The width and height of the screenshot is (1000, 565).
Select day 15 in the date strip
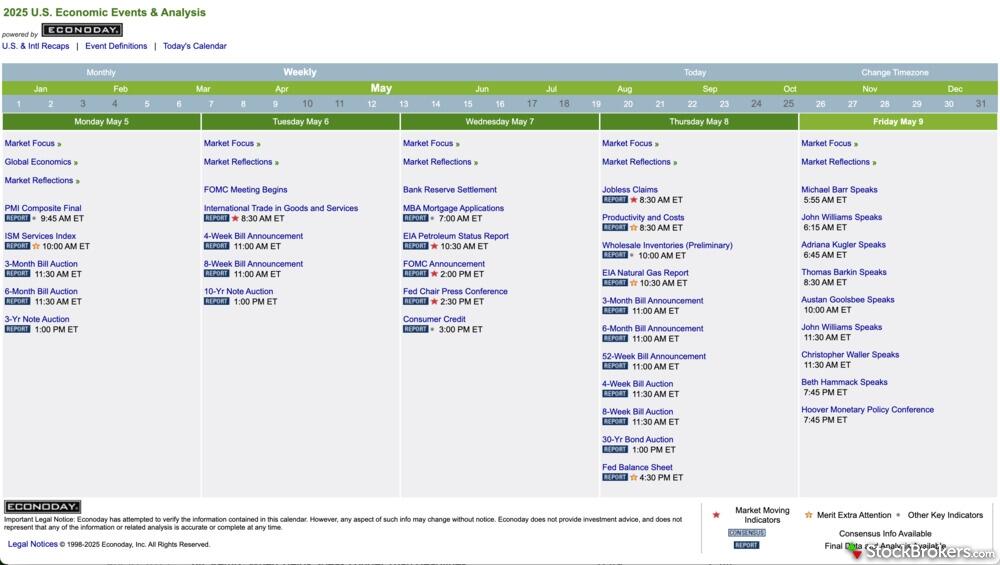click(467, 104)
